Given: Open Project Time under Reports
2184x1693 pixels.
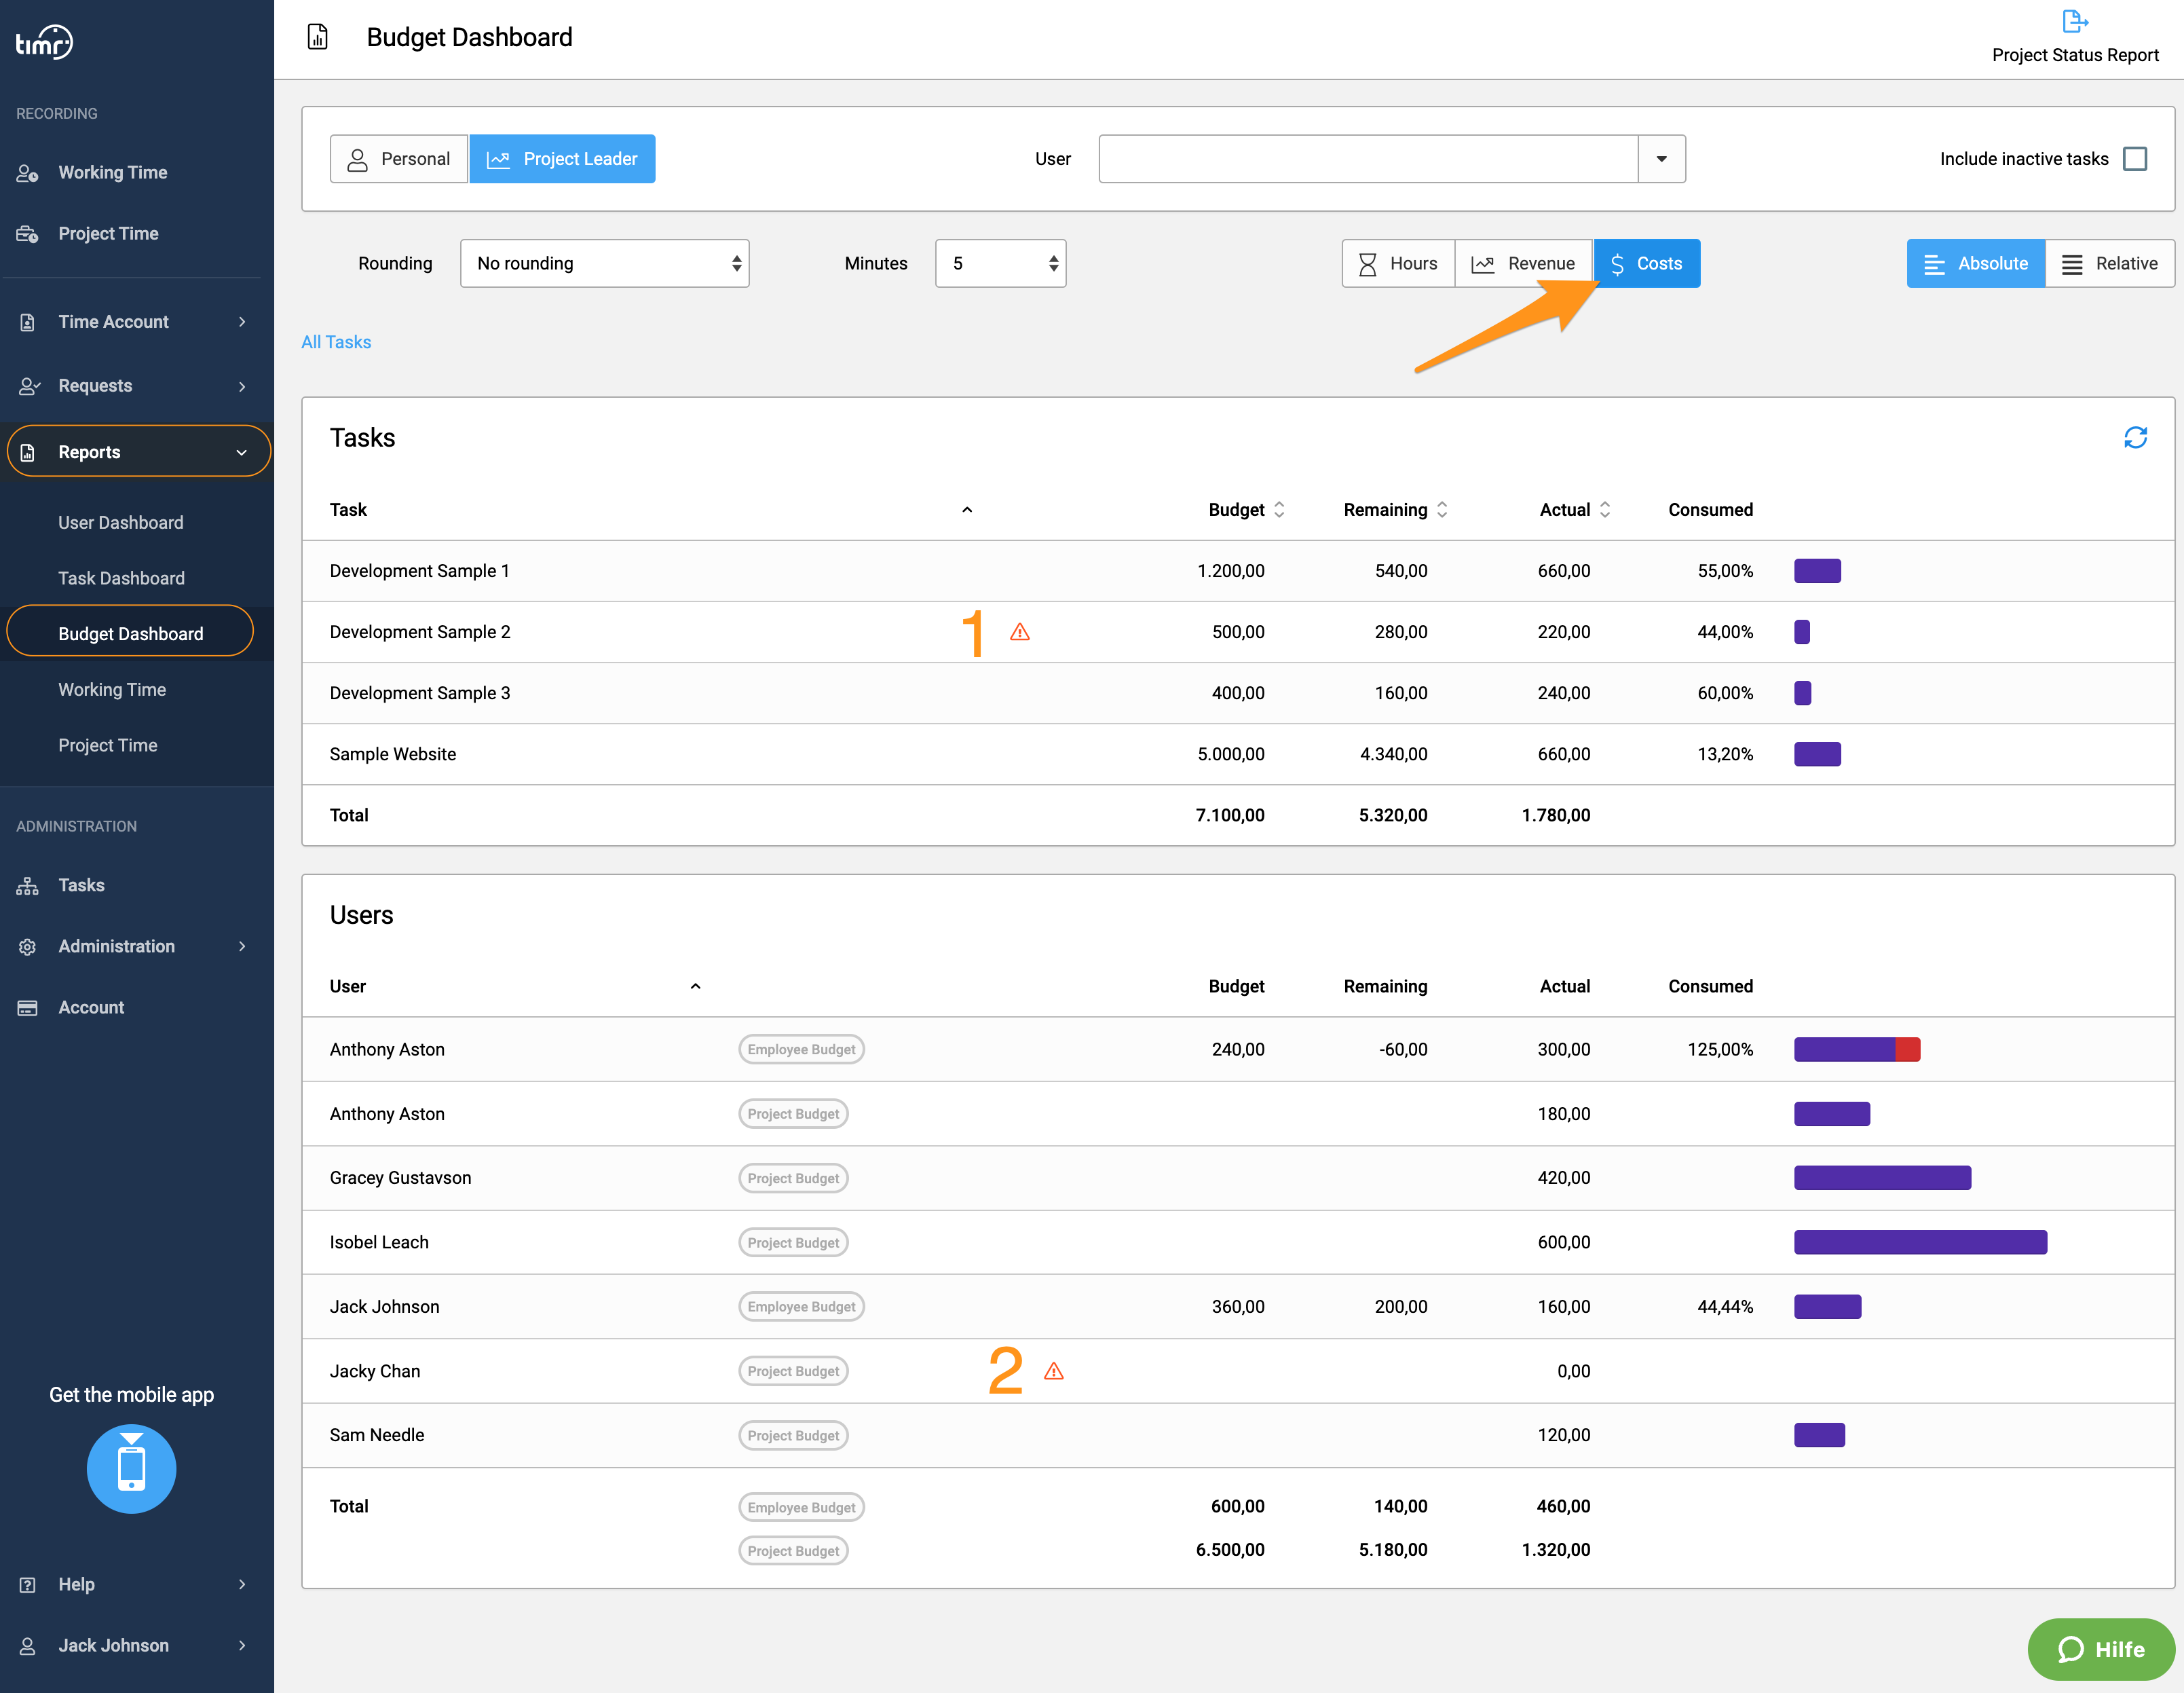Looking at the screenshot, I should coord(108,745).
